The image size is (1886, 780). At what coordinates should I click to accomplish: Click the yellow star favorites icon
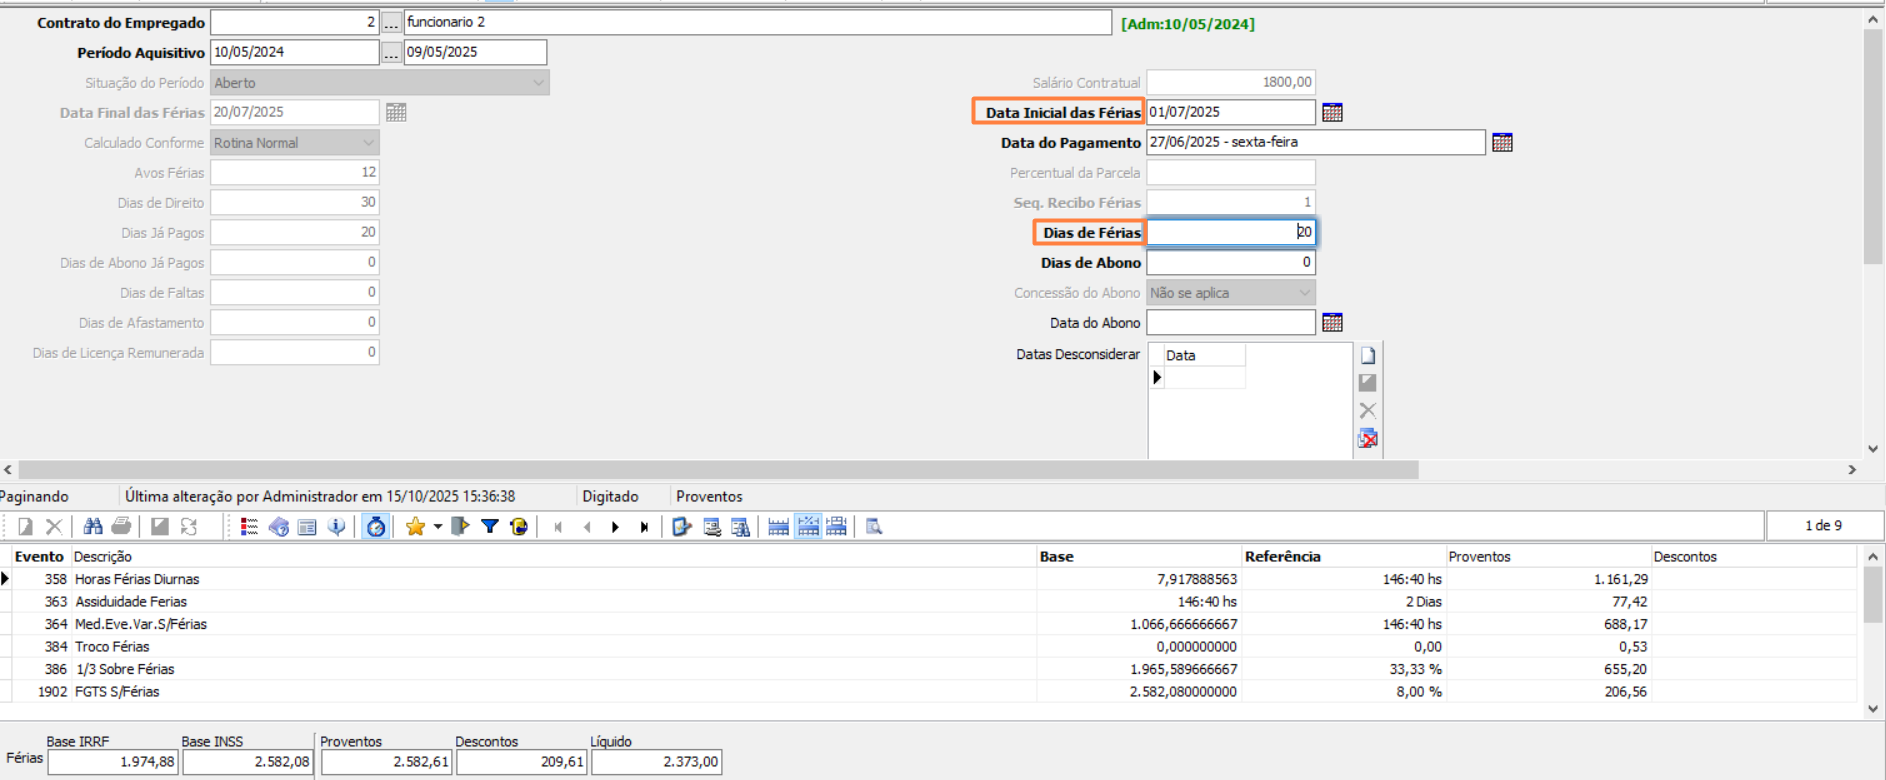click(415, 527)
